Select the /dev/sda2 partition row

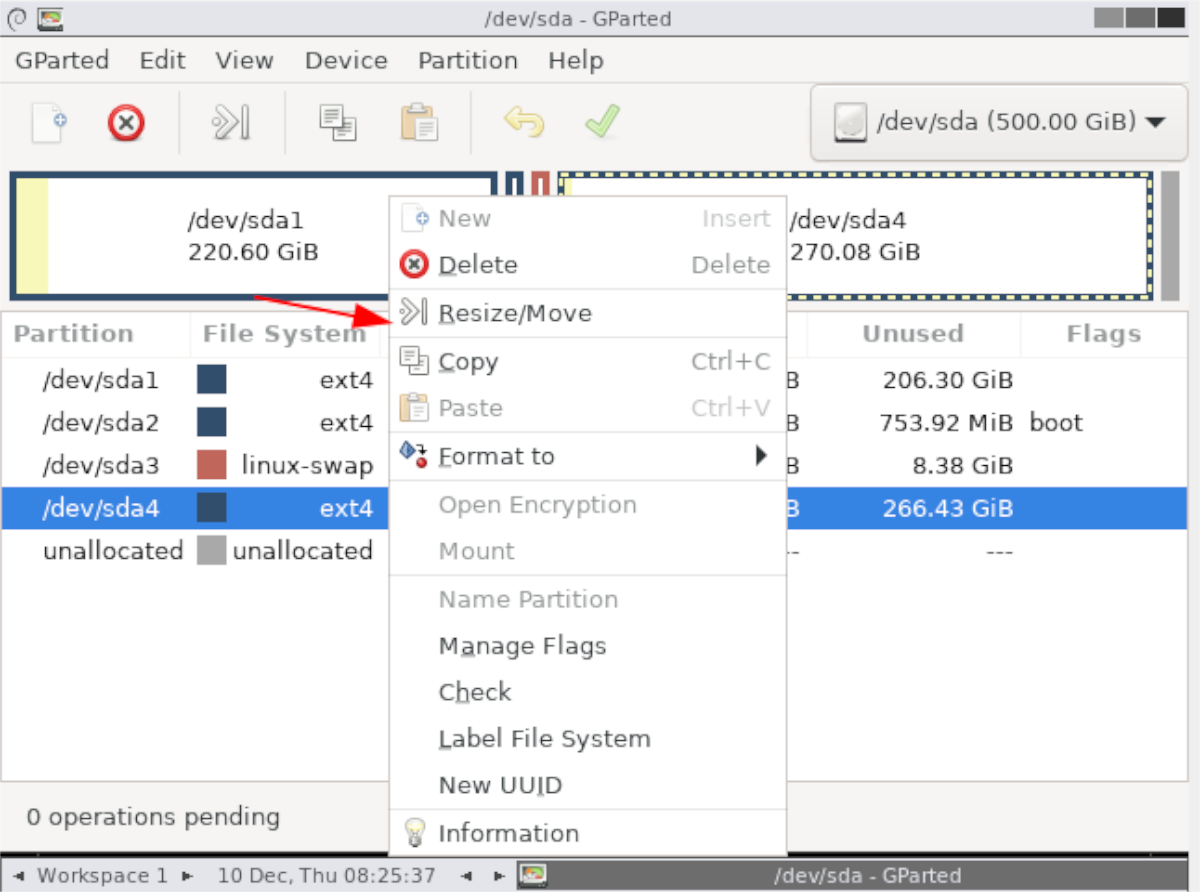(100, 422)
